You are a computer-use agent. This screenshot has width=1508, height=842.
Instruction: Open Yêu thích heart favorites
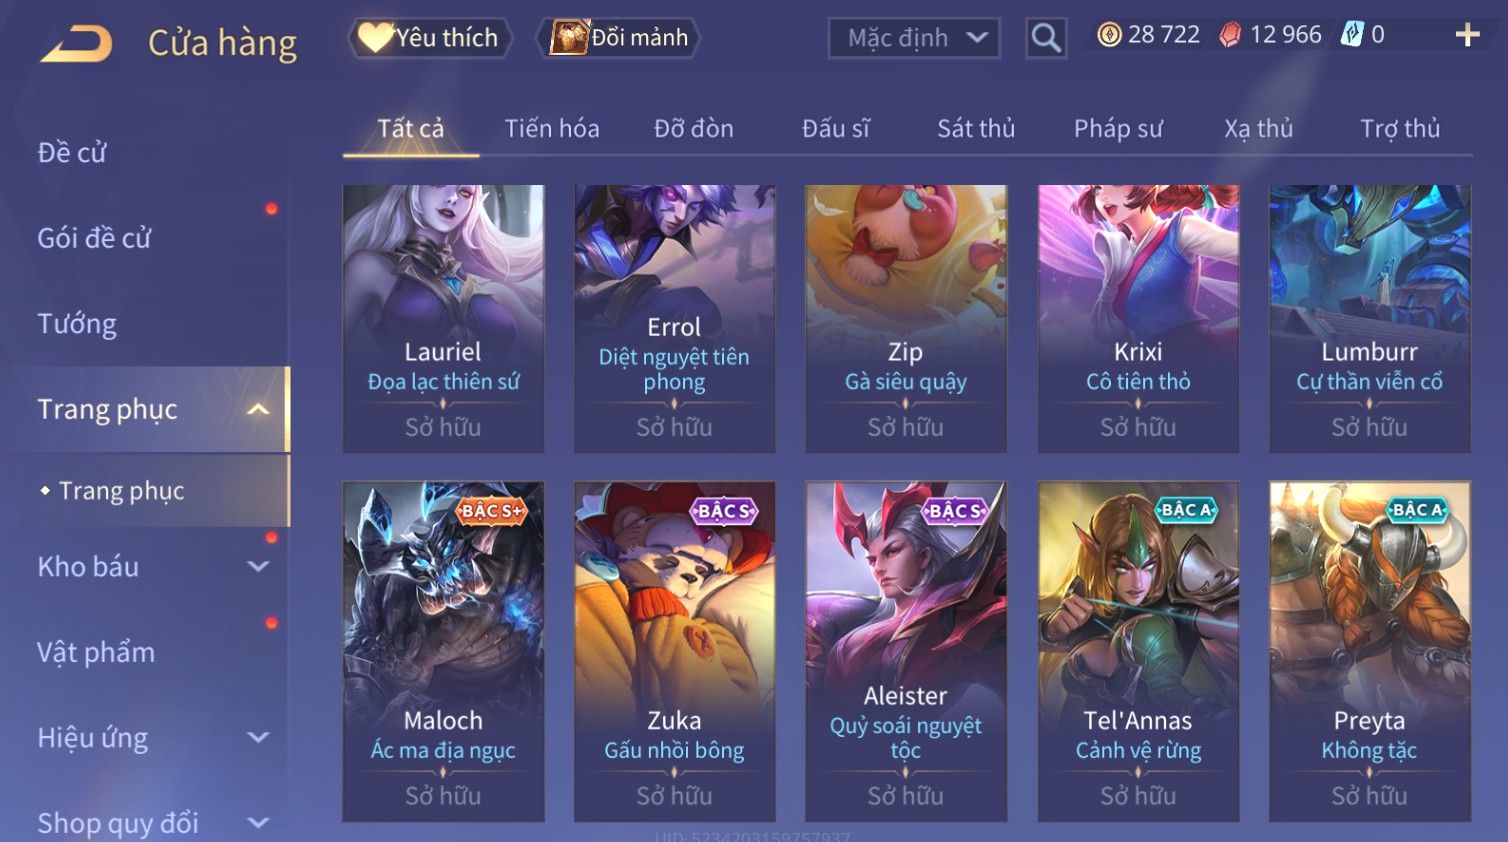[430, 38]
